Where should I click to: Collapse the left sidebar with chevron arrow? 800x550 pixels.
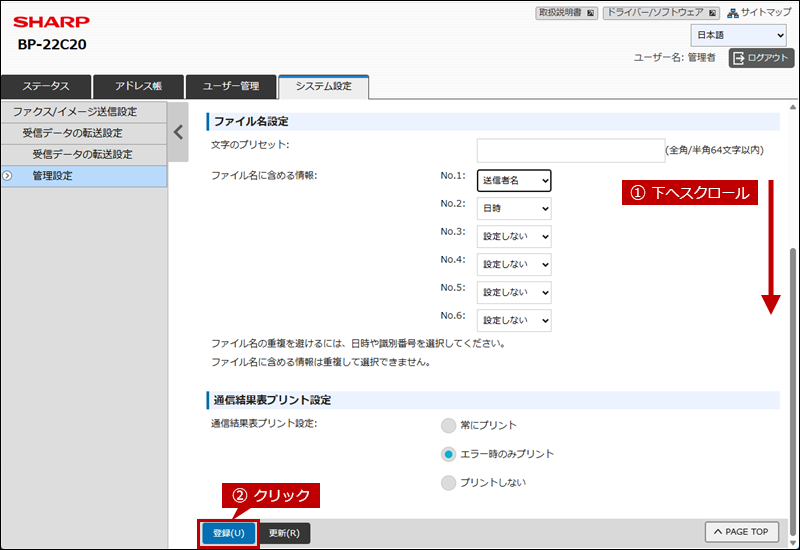point(178,131)
